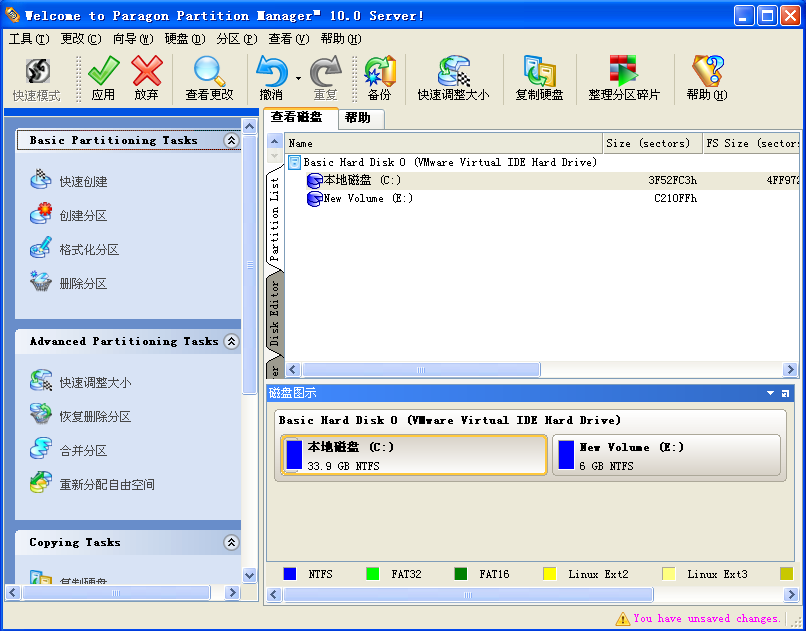The width and height of the screenshot is (806, 631).
Task: Click the C: partition icon in the list
Action: pyautogui.click(x=314, y=181)
